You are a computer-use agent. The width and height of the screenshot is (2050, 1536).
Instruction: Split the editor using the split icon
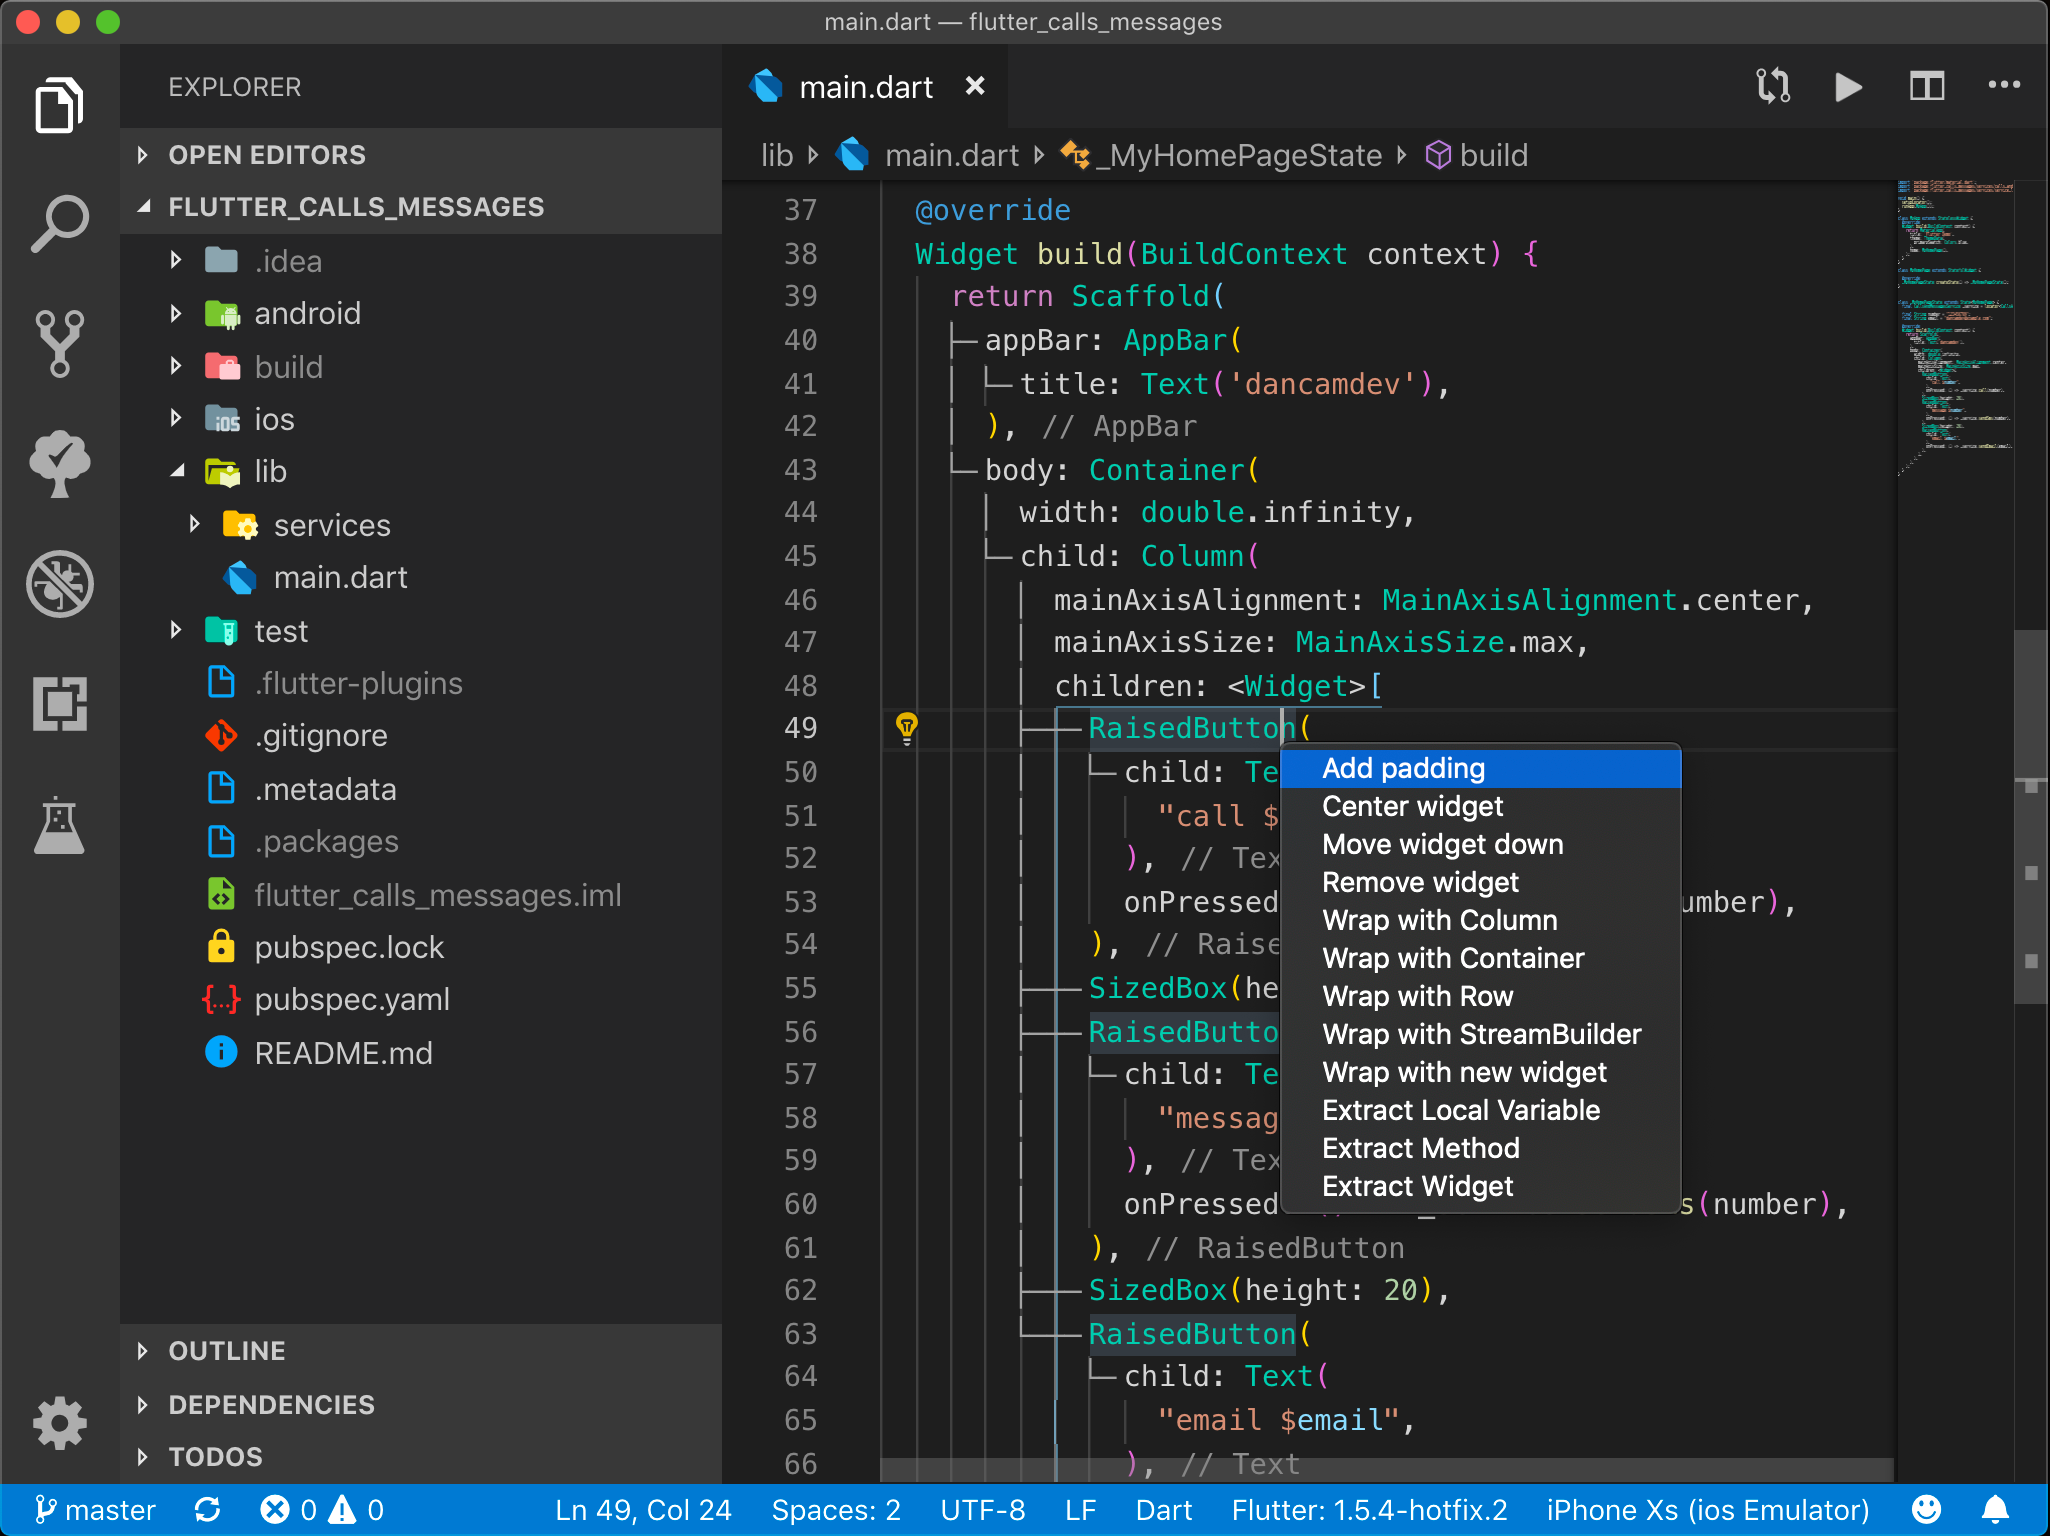(1926, 86)
